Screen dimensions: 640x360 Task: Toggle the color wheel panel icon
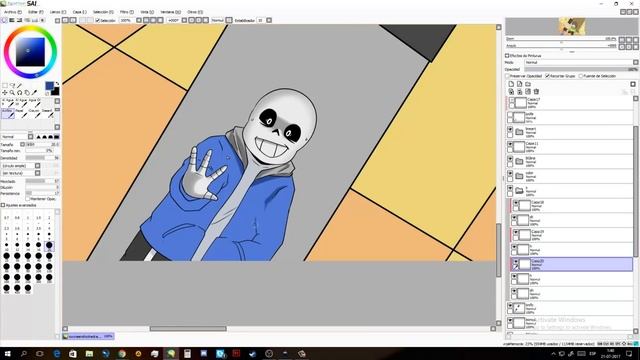(x=4, y=20)
